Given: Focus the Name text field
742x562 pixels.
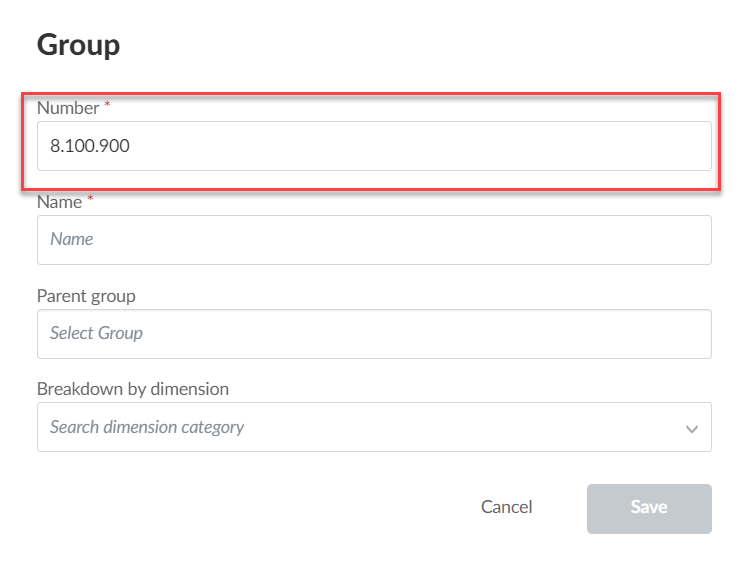Looking at the screenshot, I should [x=374, y=240].
